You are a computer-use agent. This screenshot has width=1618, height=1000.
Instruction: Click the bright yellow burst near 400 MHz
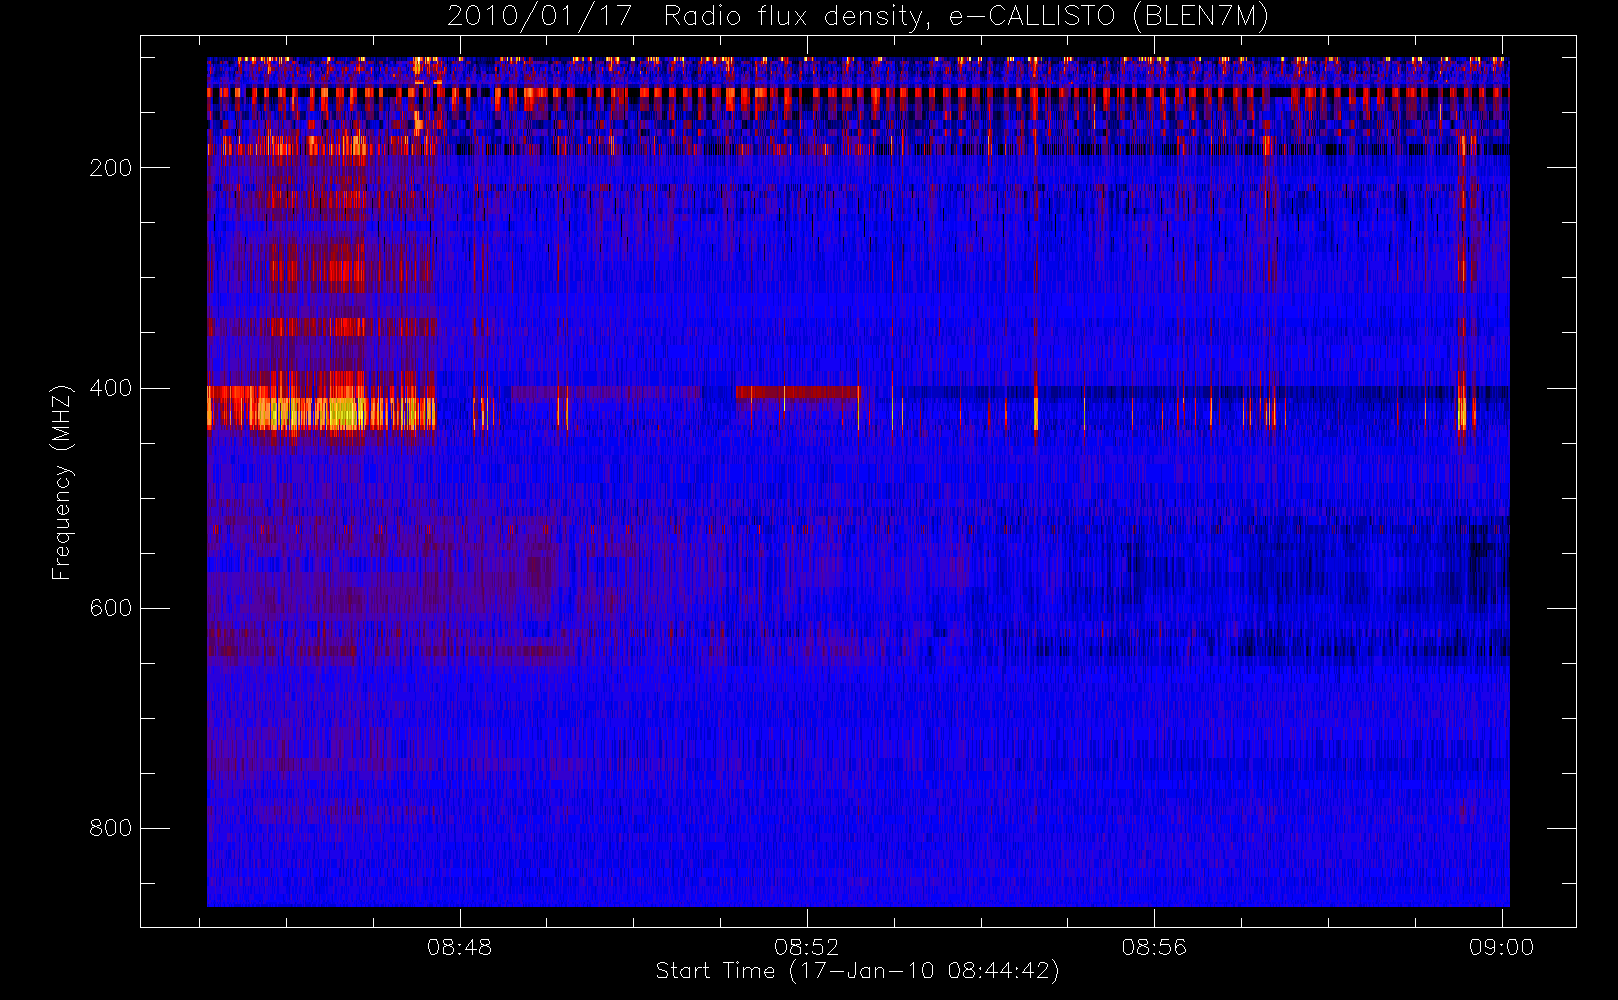[x=322, y=412]
